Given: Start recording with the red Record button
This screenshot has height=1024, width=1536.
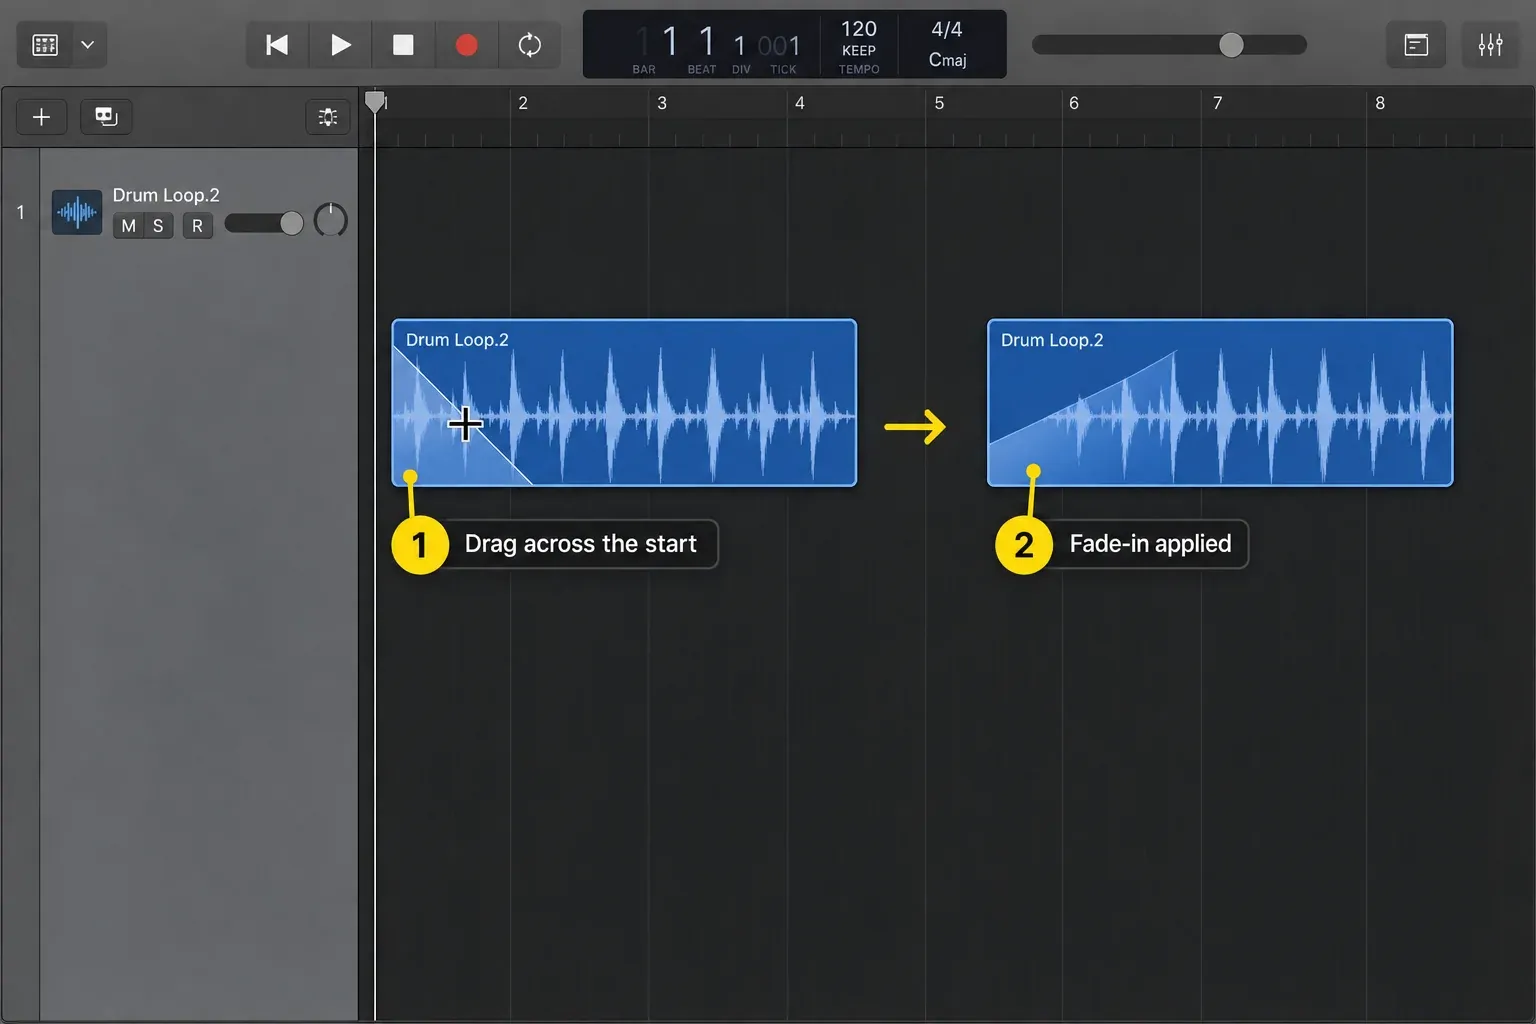Looking at the screenshot, I should (466, 45).
